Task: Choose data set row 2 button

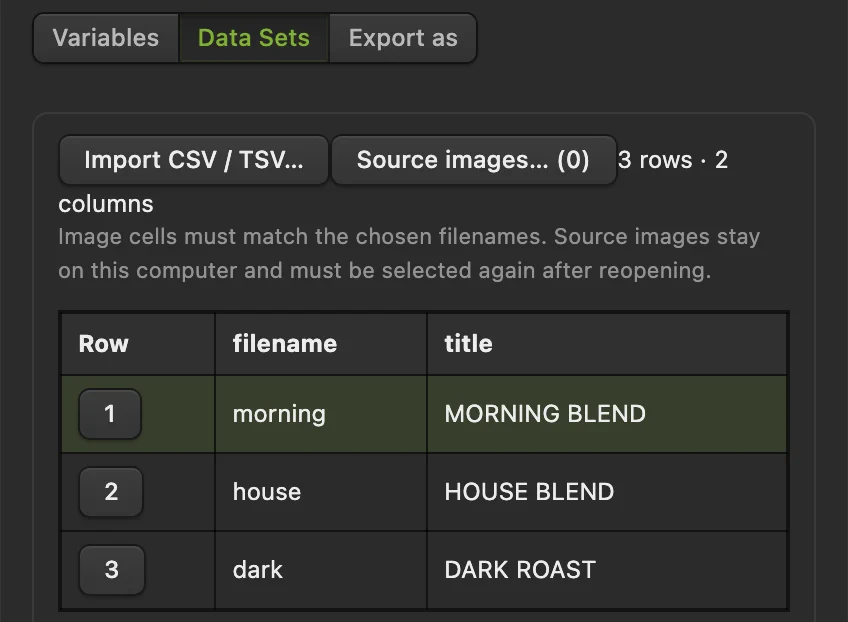Action: click(111, 492)
